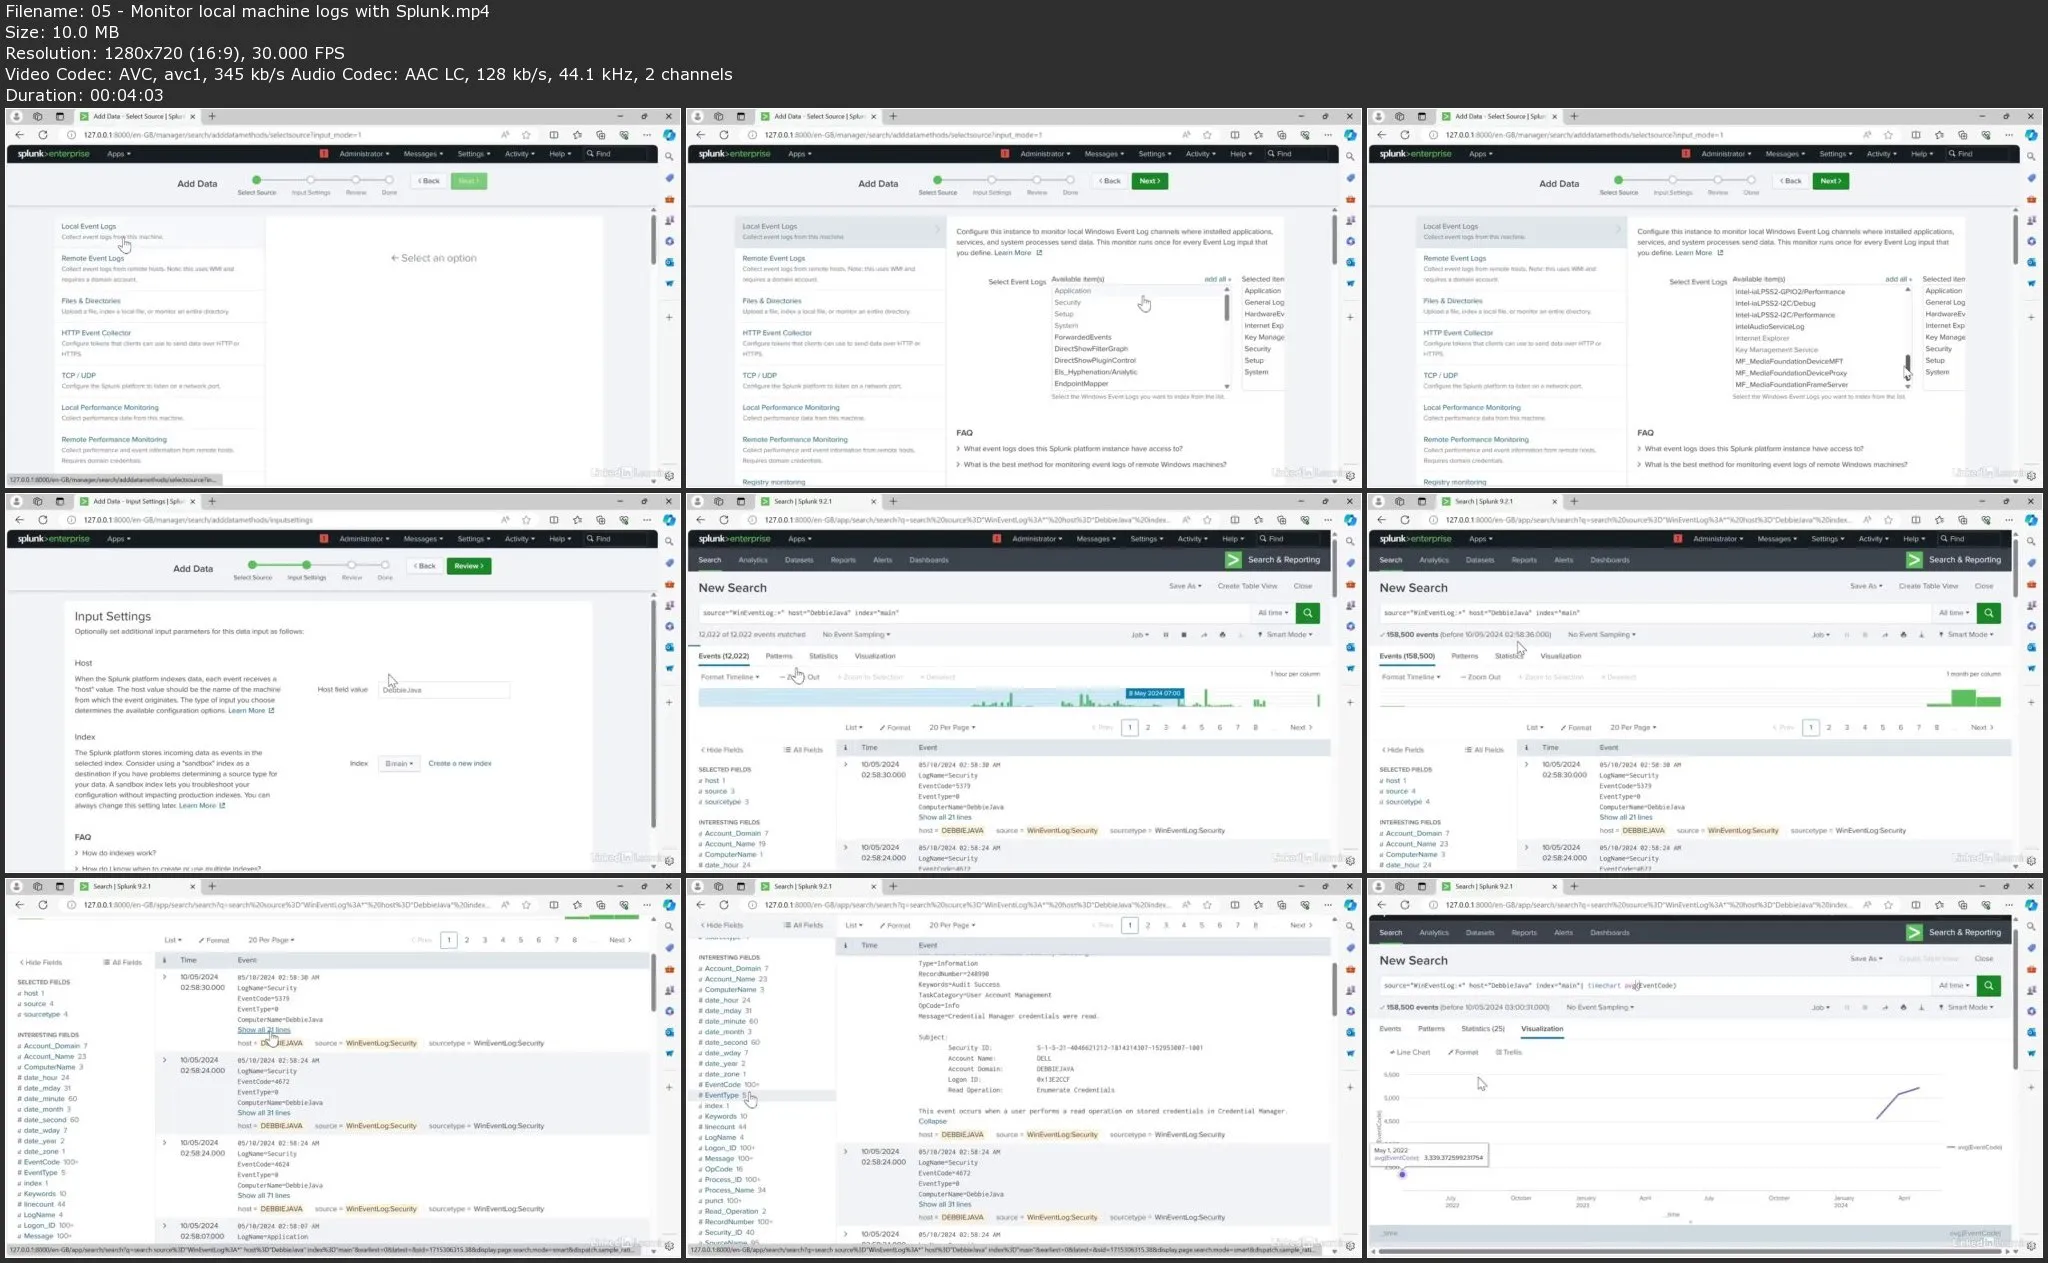This screenshot has height=1263, width=2048.
Task: Click 'Create a new index' link
Action: [x=460, y=764]
